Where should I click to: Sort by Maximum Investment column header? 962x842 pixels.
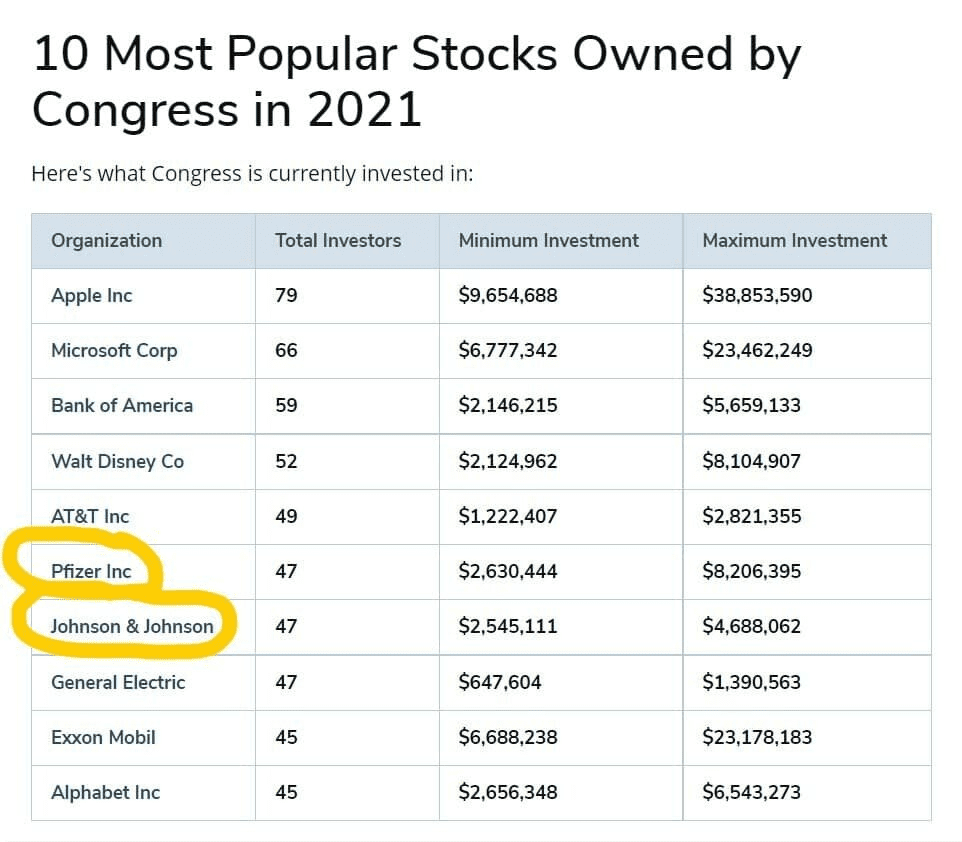[x=795, y=241]
